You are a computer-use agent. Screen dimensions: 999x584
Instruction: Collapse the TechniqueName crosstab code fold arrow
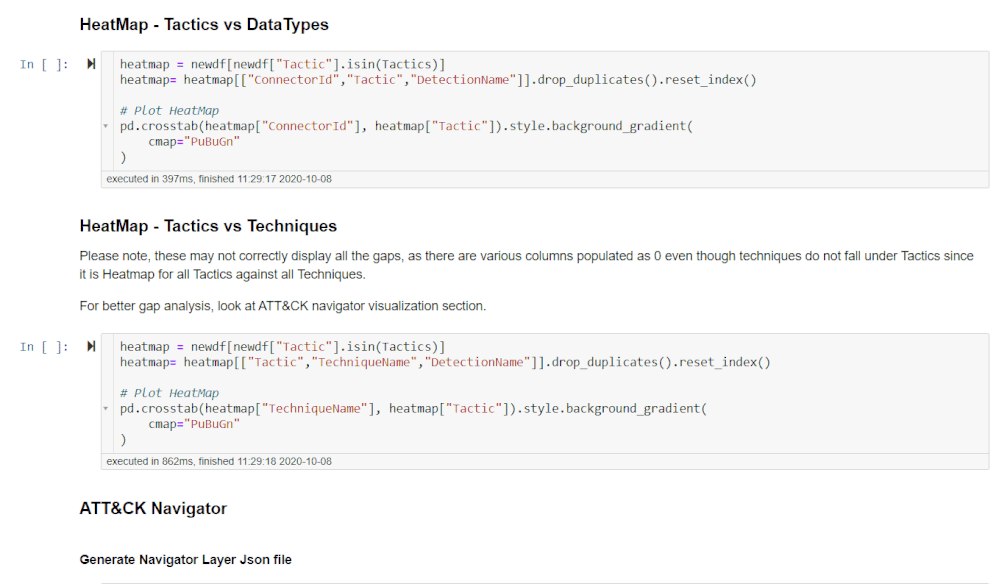point(106,409)
